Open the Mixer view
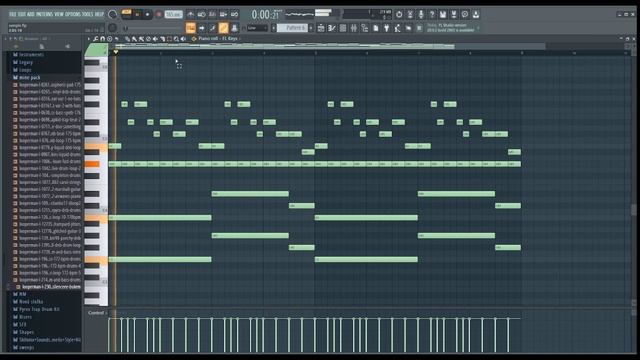This screenshot has width=640, height=360. point(353,28)
